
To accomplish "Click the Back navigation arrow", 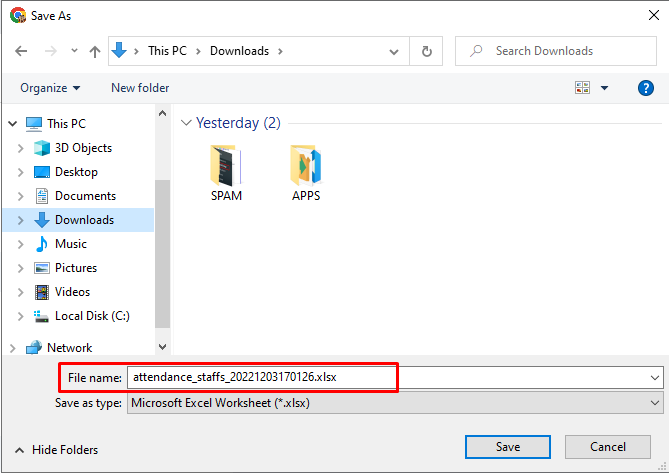I will [x=21, y=52].
